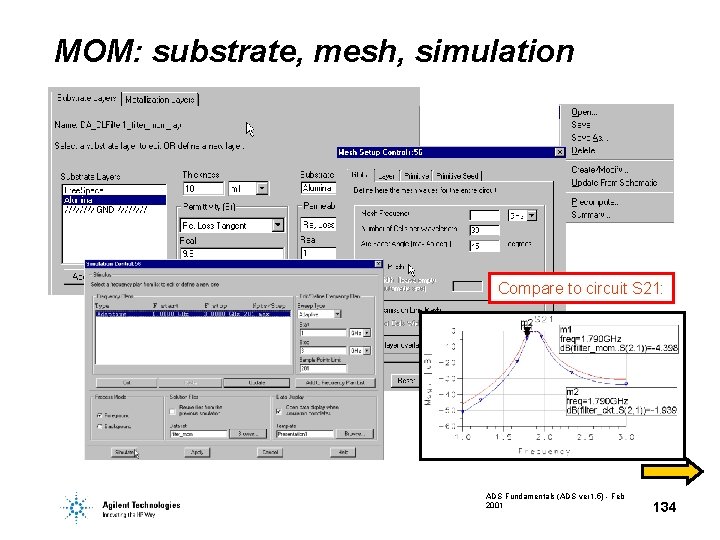Choose Delete from the menu

coord(583,150)
